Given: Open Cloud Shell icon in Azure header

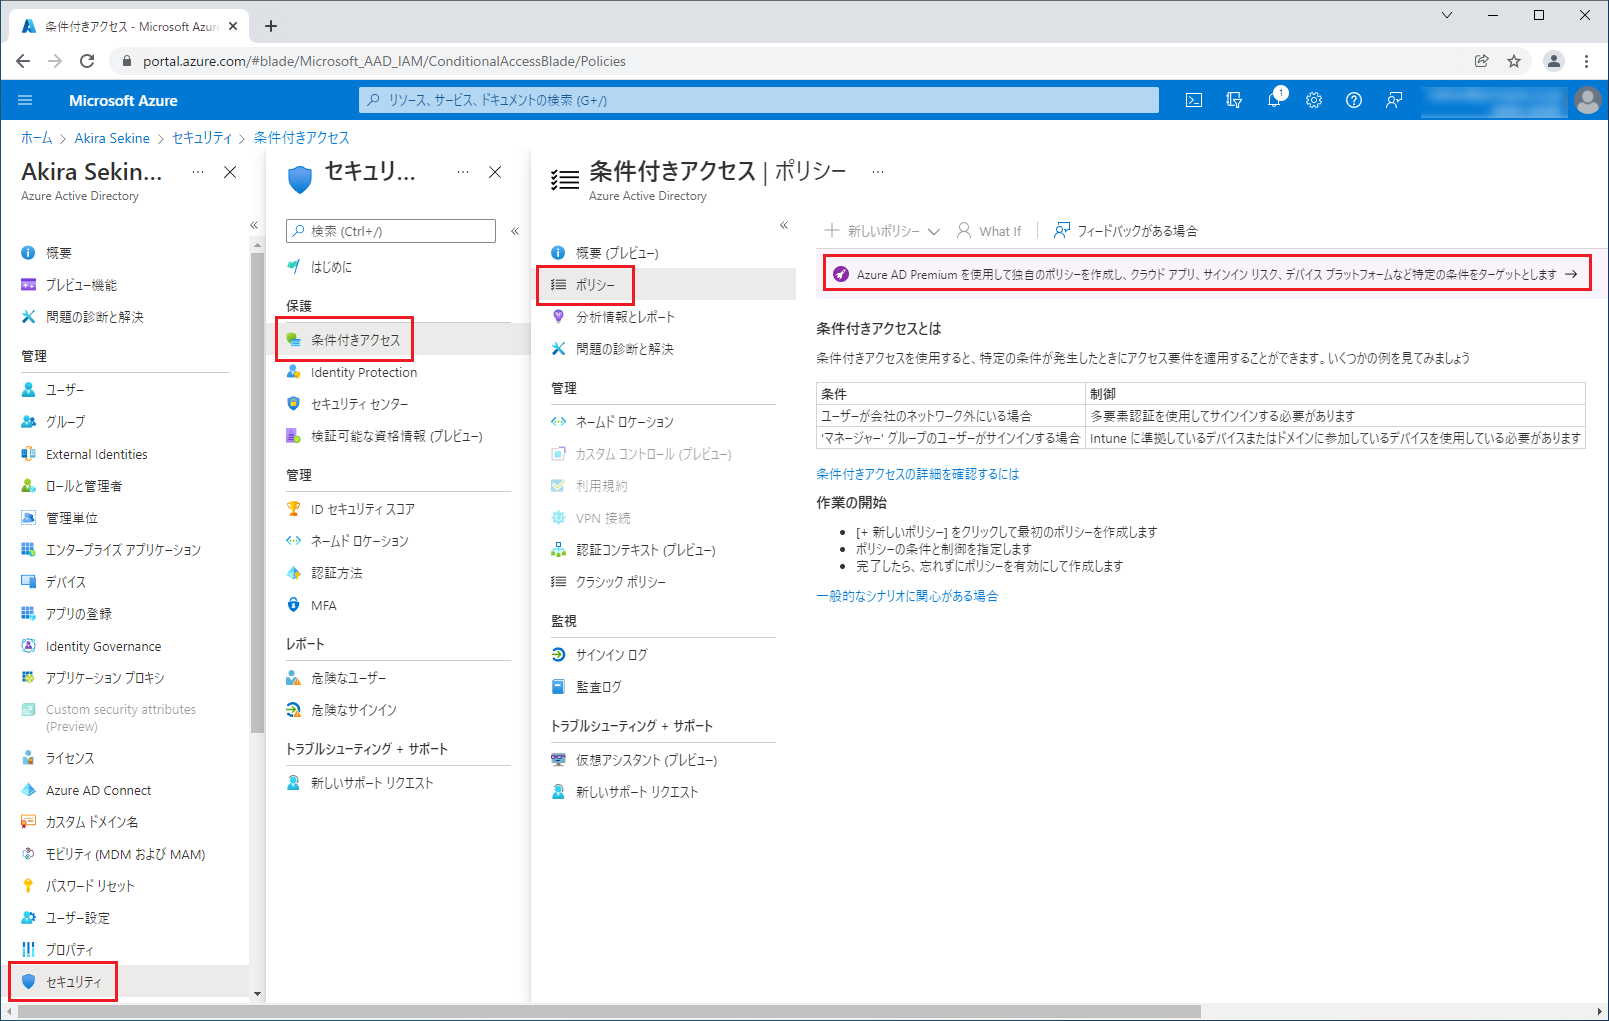Looking at the screenshot, I should tap(1193, 100).
